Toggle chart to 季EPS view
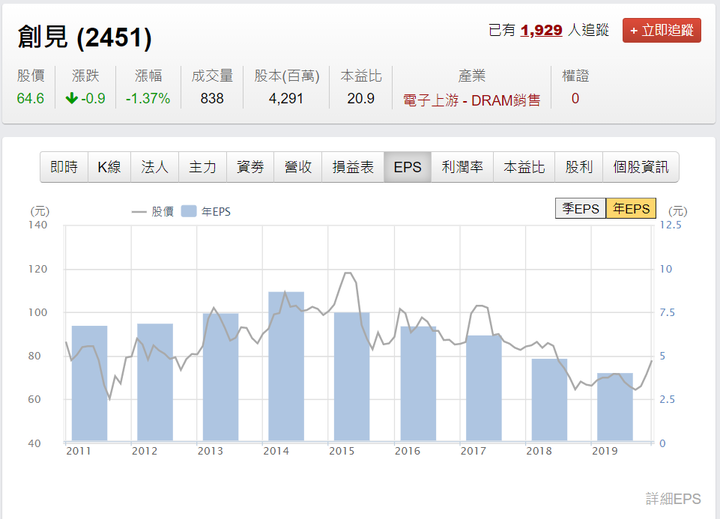 pyautogui.click(x=580, y=209)
